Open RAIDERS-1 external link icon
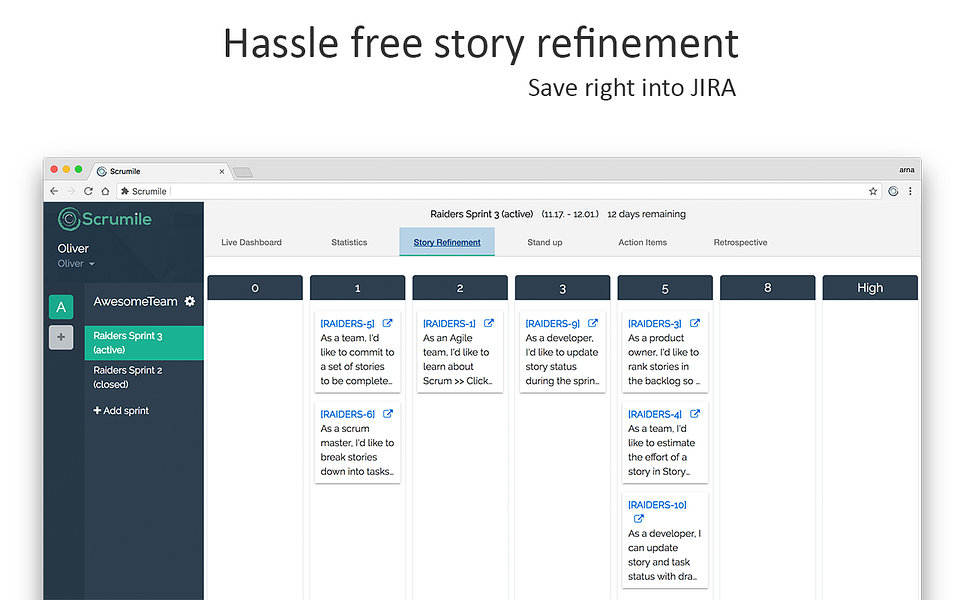 pos(489,323)
